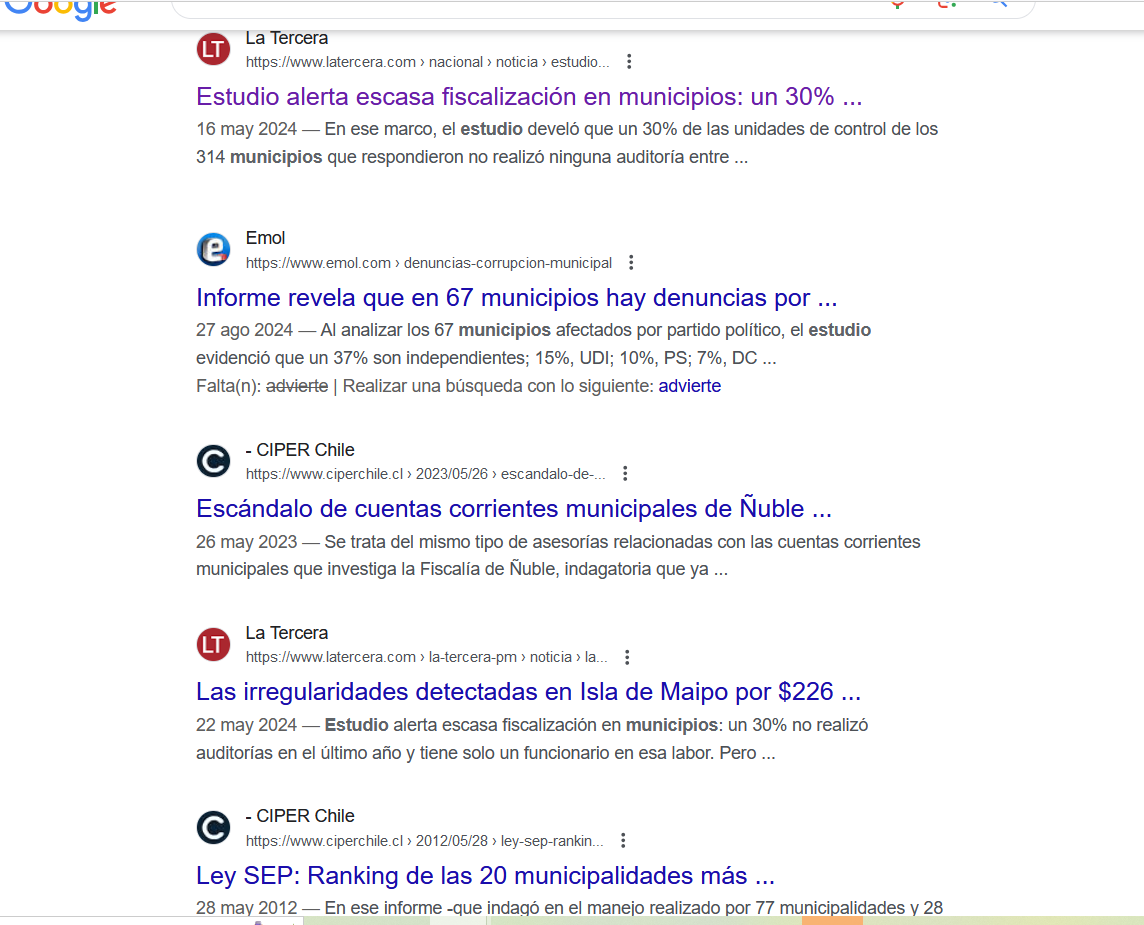Click CIPER Chile favicon beside the Escándalo de cuentas result
The height and width of the screenshot is (925, 1144).
[214, 461]
